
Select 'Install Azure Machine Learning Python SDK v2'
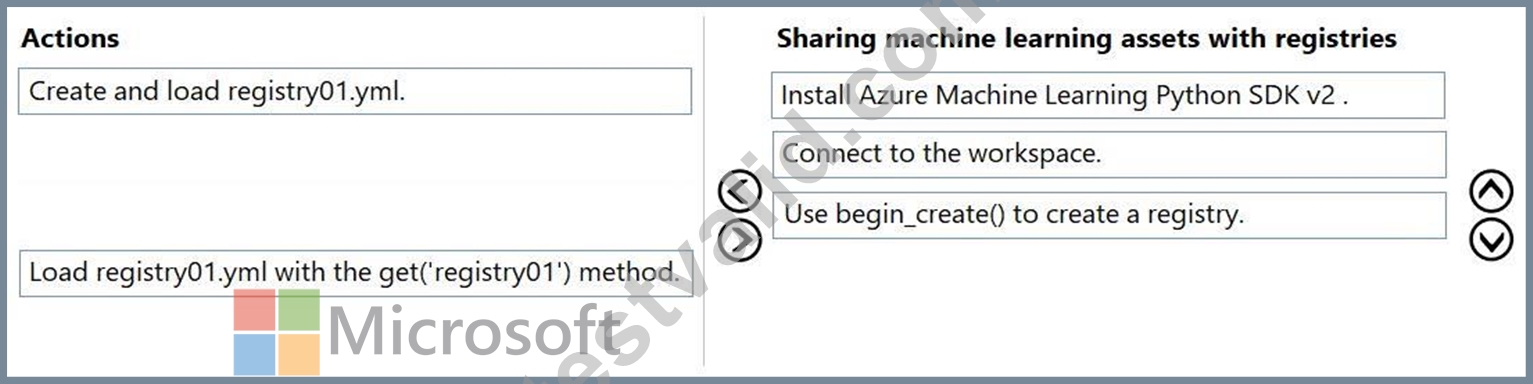[1108, 95]
